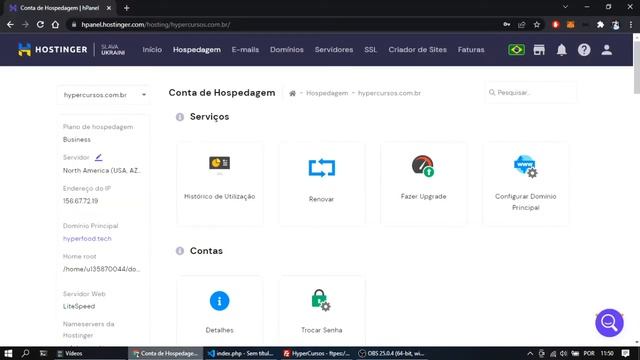
Task: Open Histórico de Utilização service card
Action: pyautogui.click(x=220, y=183)
